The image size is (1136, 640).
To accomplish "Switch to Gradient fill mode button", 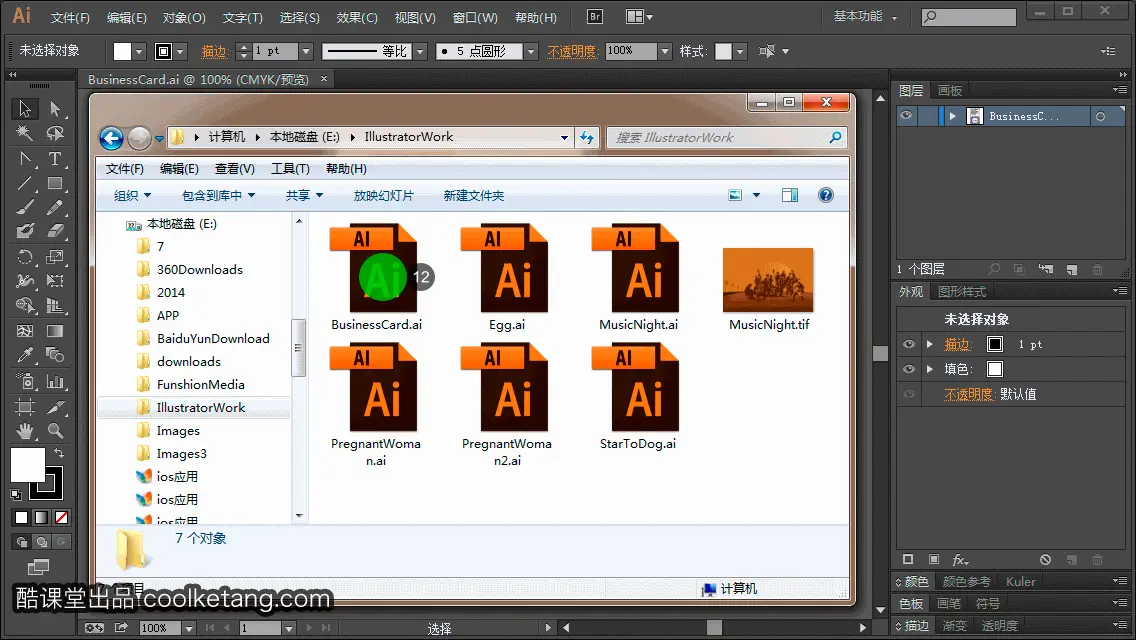I will (x=41, y=518).
